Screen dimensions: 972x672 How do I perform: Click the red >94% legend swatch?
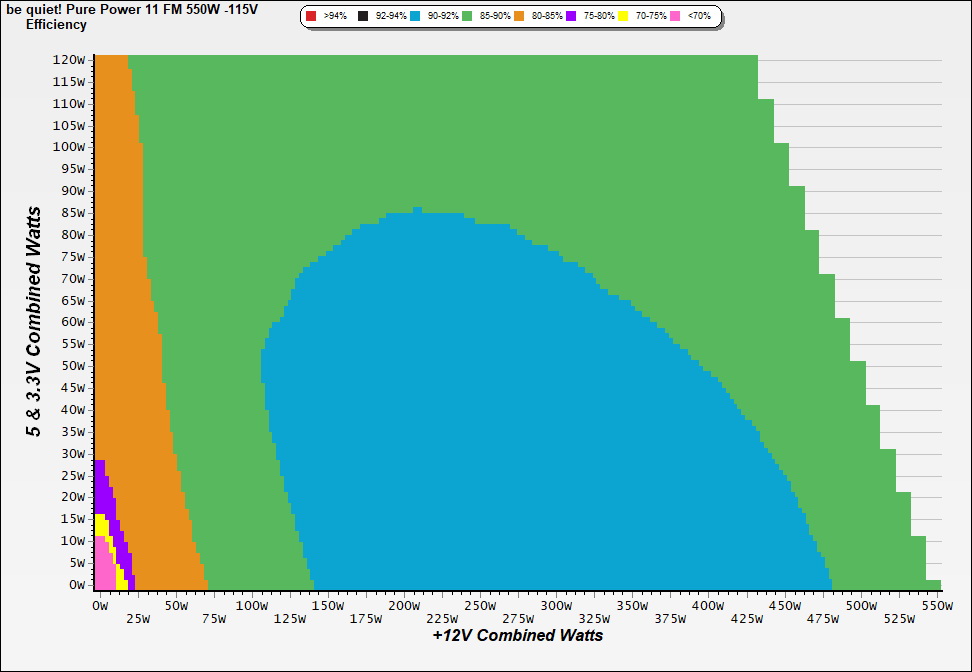tap(311, 17)
